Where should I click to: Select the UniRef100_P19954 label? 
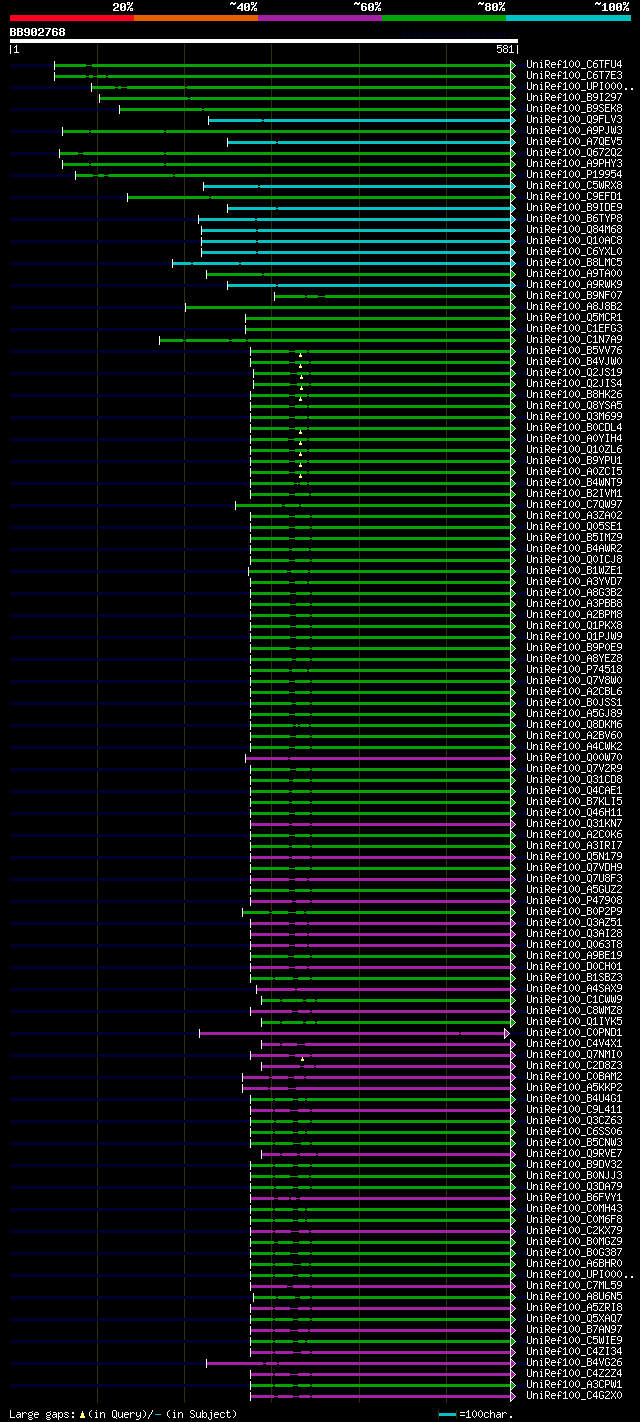point(575,175)
